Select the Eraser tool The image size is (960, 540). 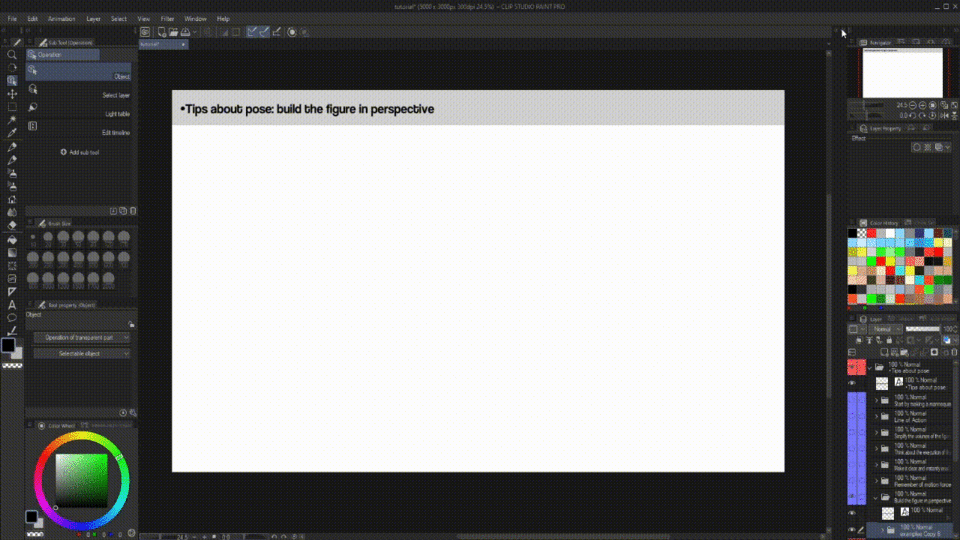click(12, 225)
